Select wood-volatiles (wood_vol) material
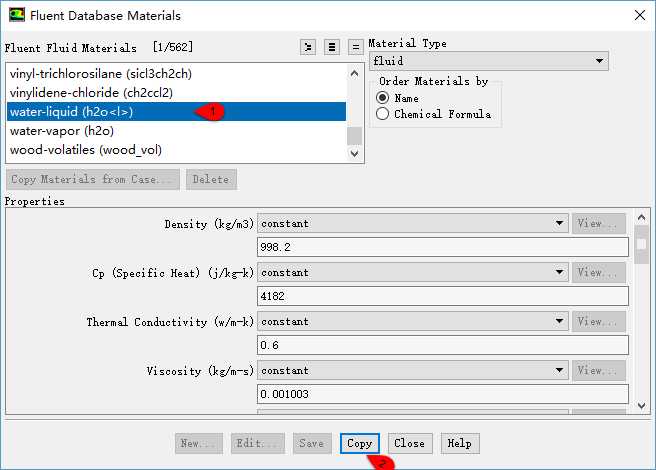 click(x=176, y=150)
